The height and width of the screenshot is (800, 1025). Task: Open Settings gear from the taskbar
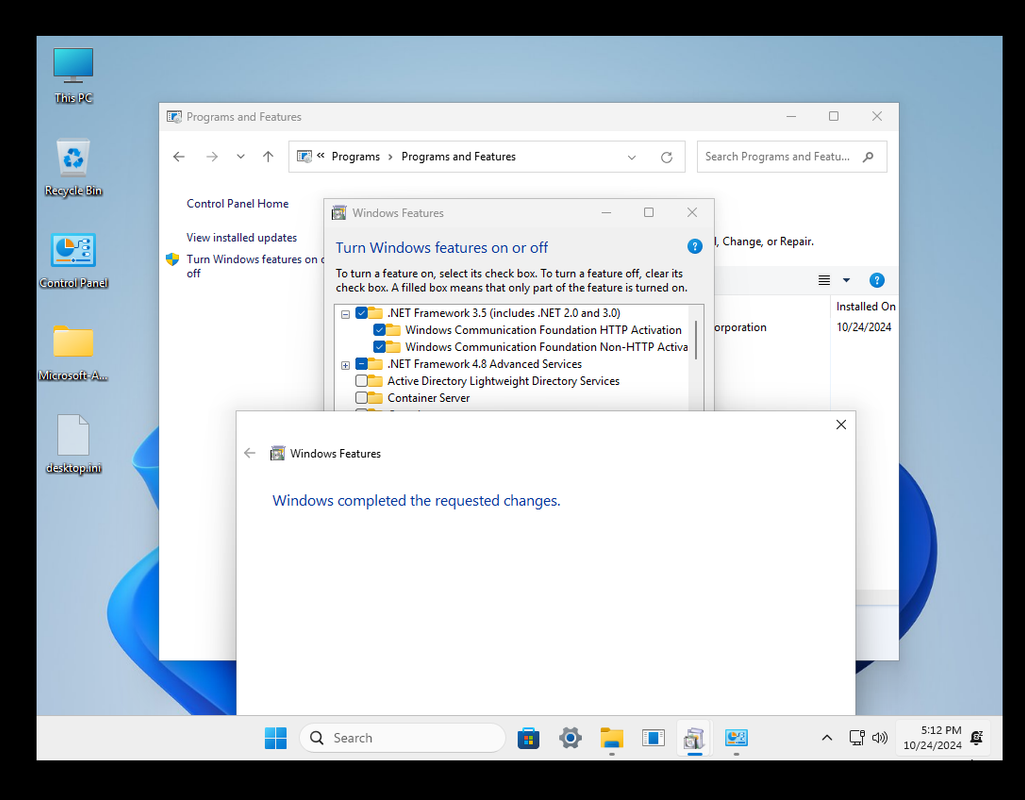570,738
